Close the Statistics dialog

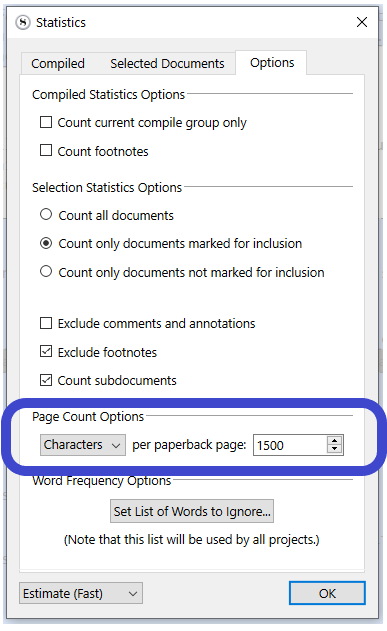362,22
